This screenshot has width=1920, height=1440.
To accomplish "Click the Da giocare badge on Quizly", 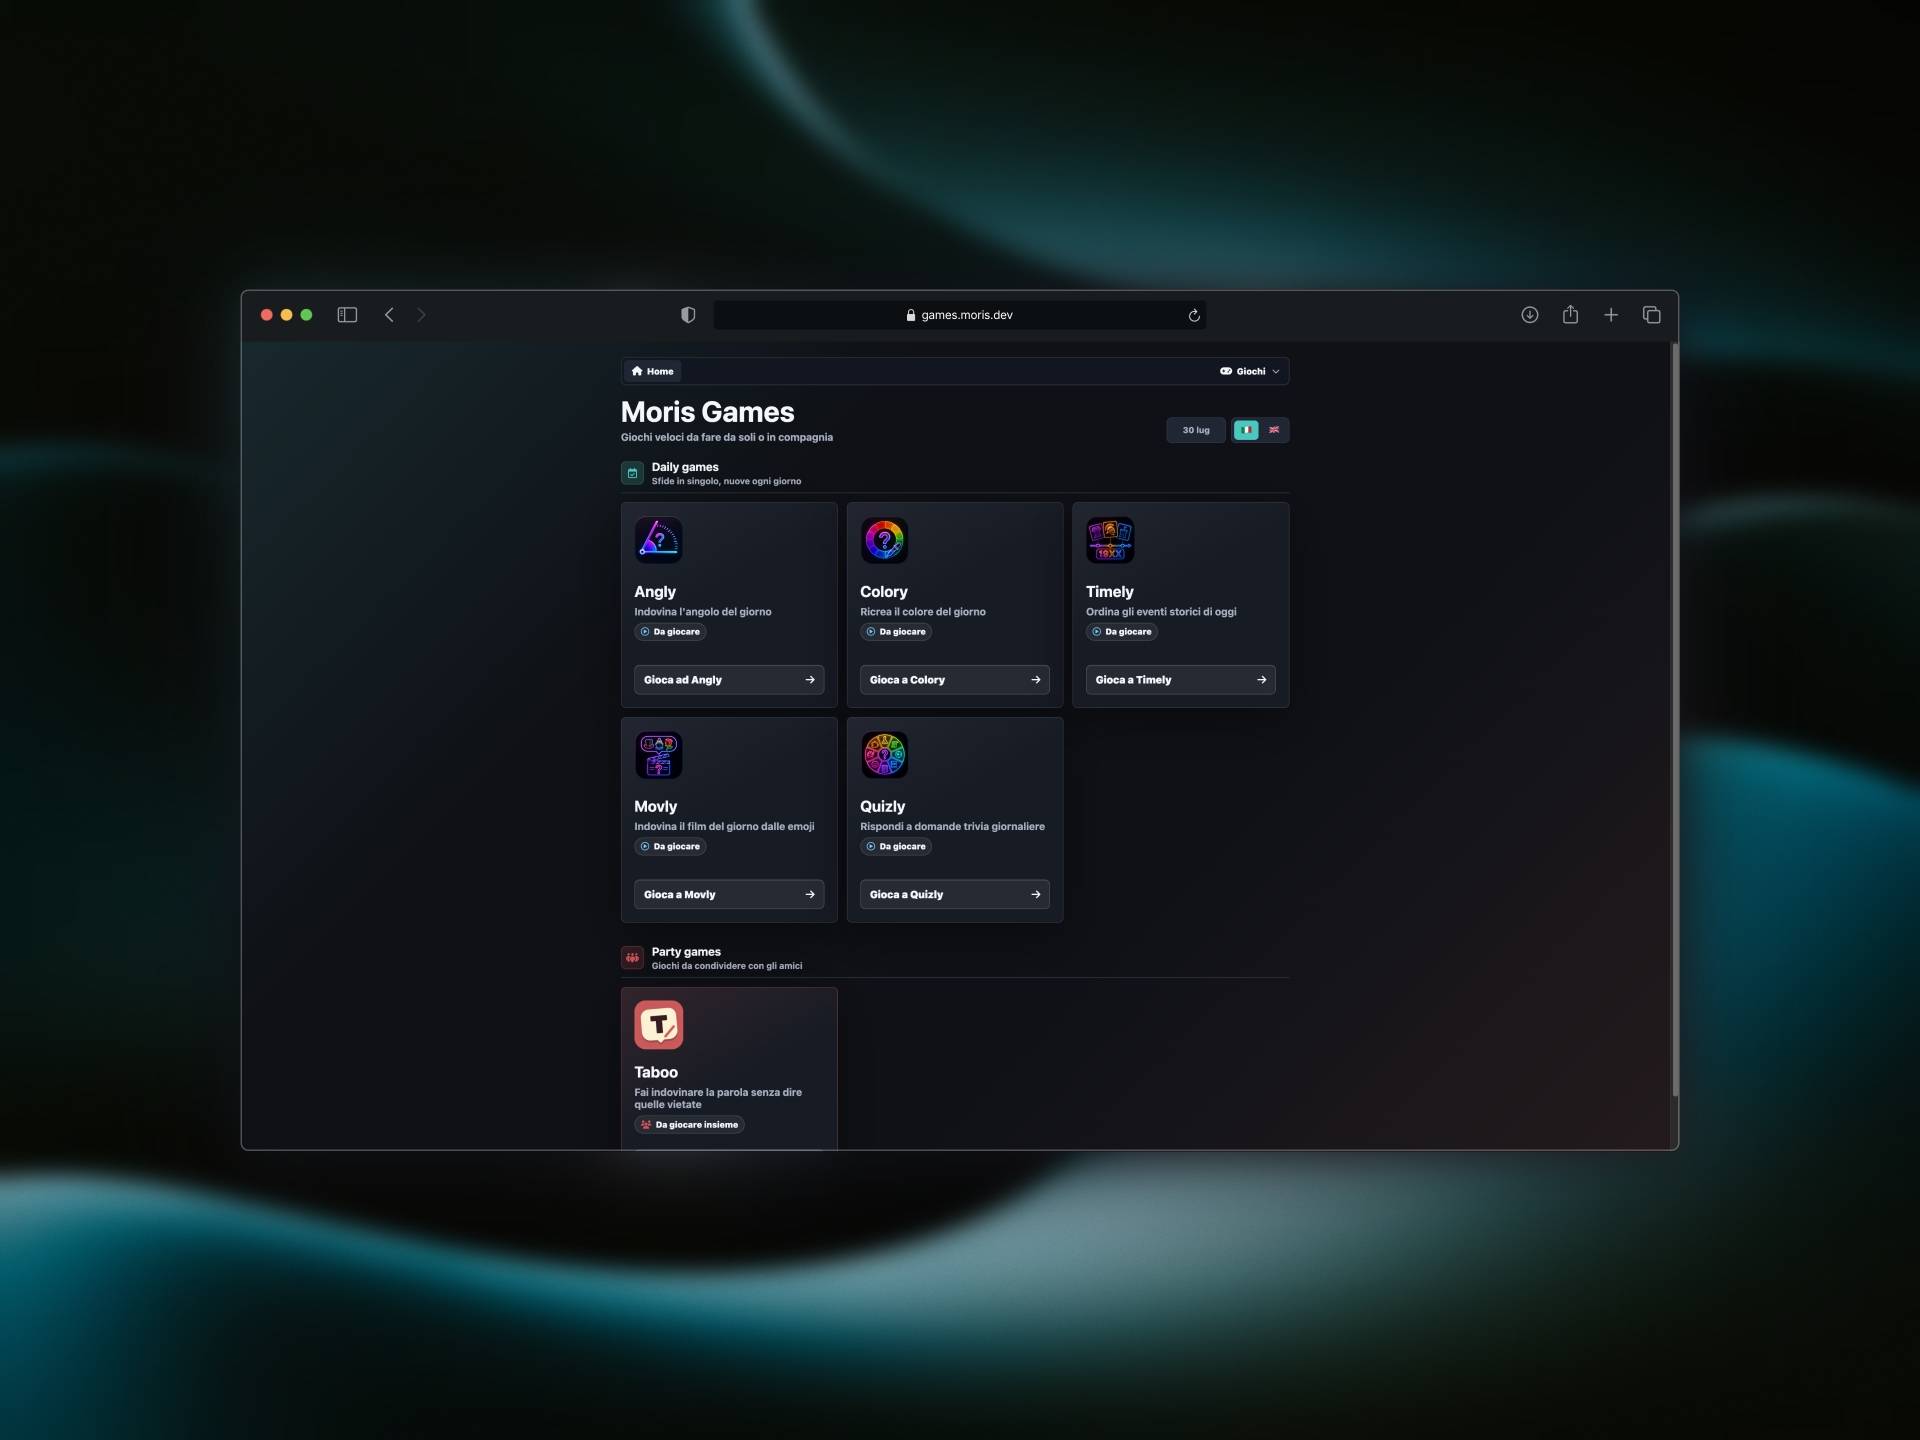I will 896,847.
